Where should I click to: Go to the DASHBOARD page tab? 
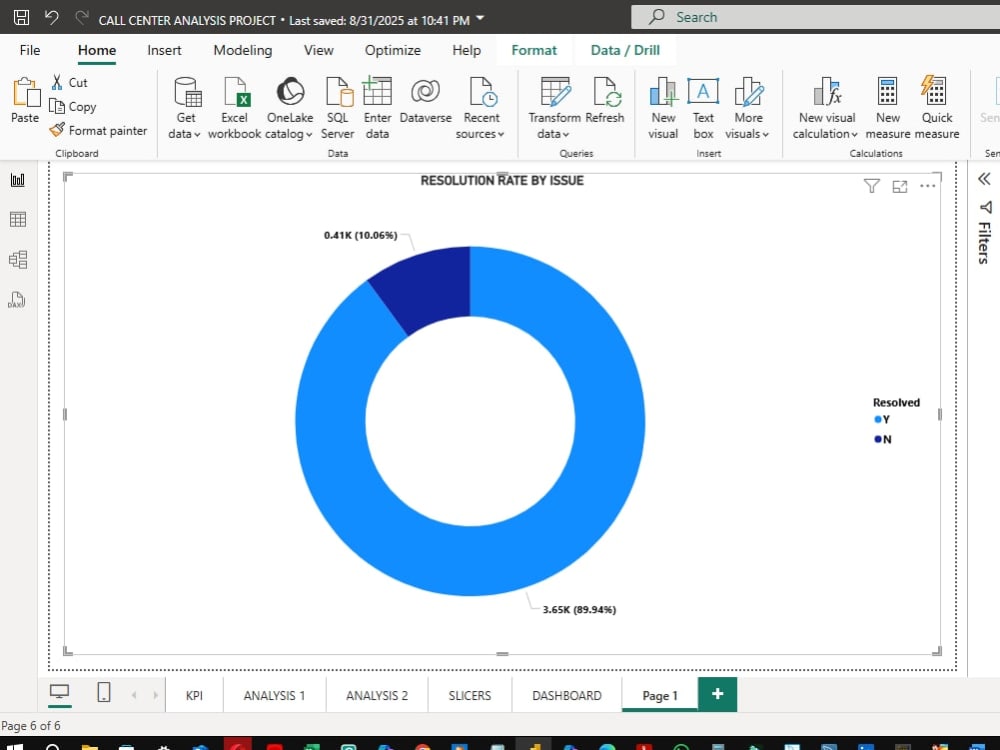click(566, 695)
